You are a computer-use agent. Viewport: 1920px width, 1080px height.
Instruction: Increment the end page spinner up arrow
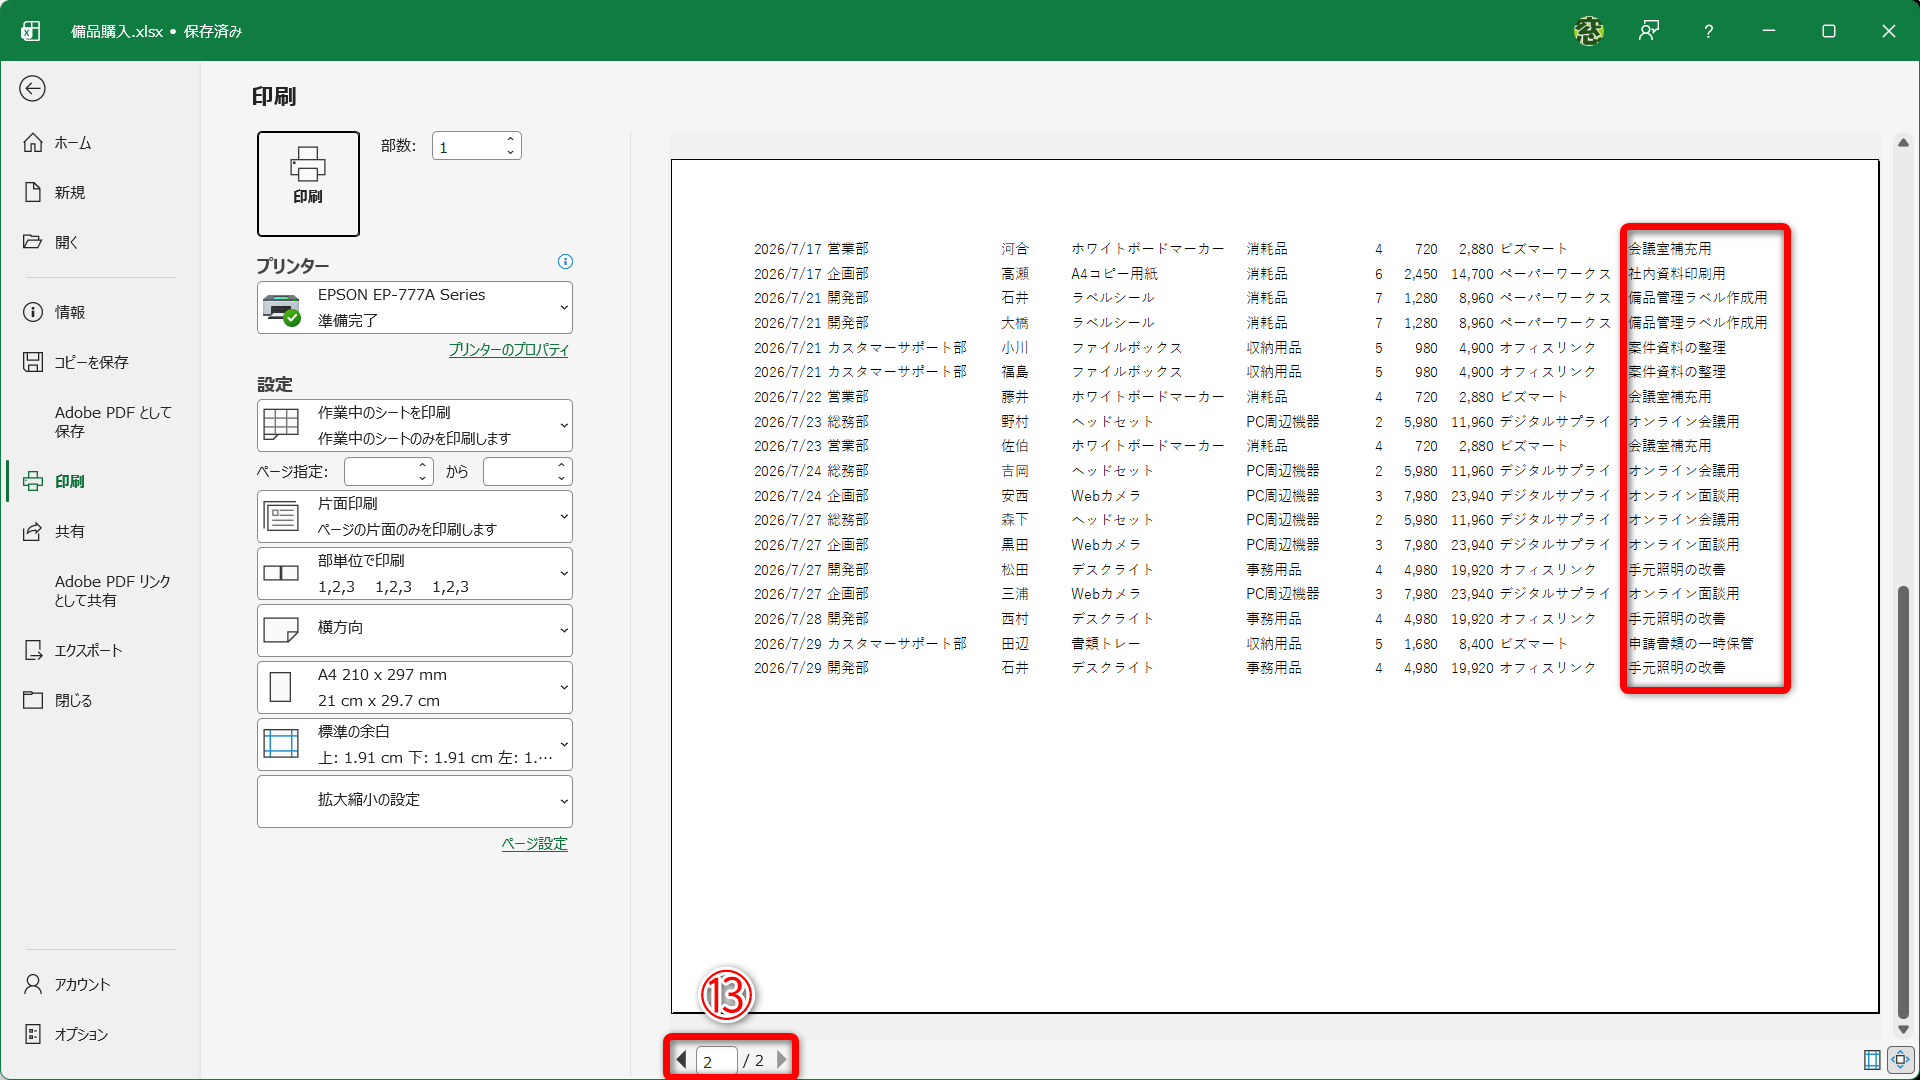click(562, 465)
